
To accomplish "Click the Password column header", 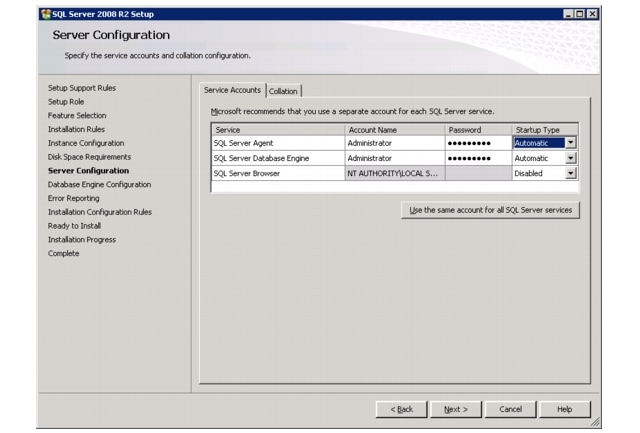I will [x=478, y=130].
